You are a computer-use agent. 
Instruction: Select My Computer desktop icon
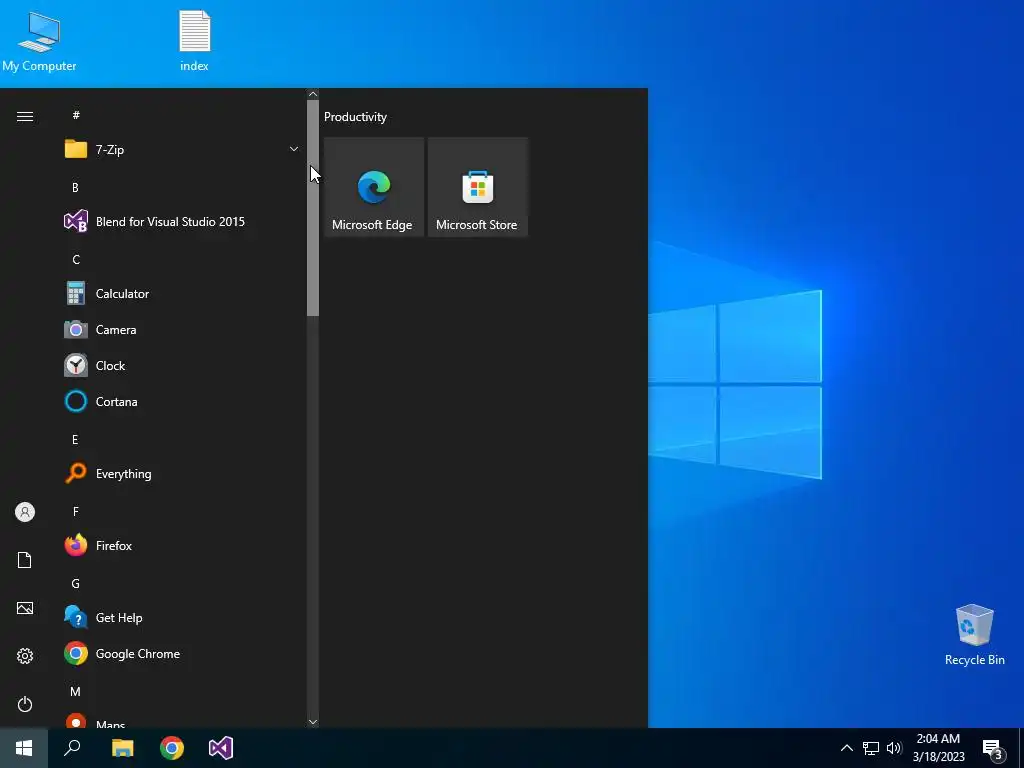click(x=39, y=41)
